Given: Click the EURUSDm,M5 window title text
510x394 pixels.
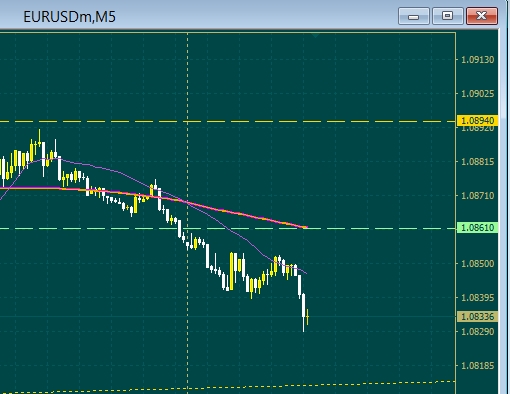Looking at the screenshot, I should [69, 17].
